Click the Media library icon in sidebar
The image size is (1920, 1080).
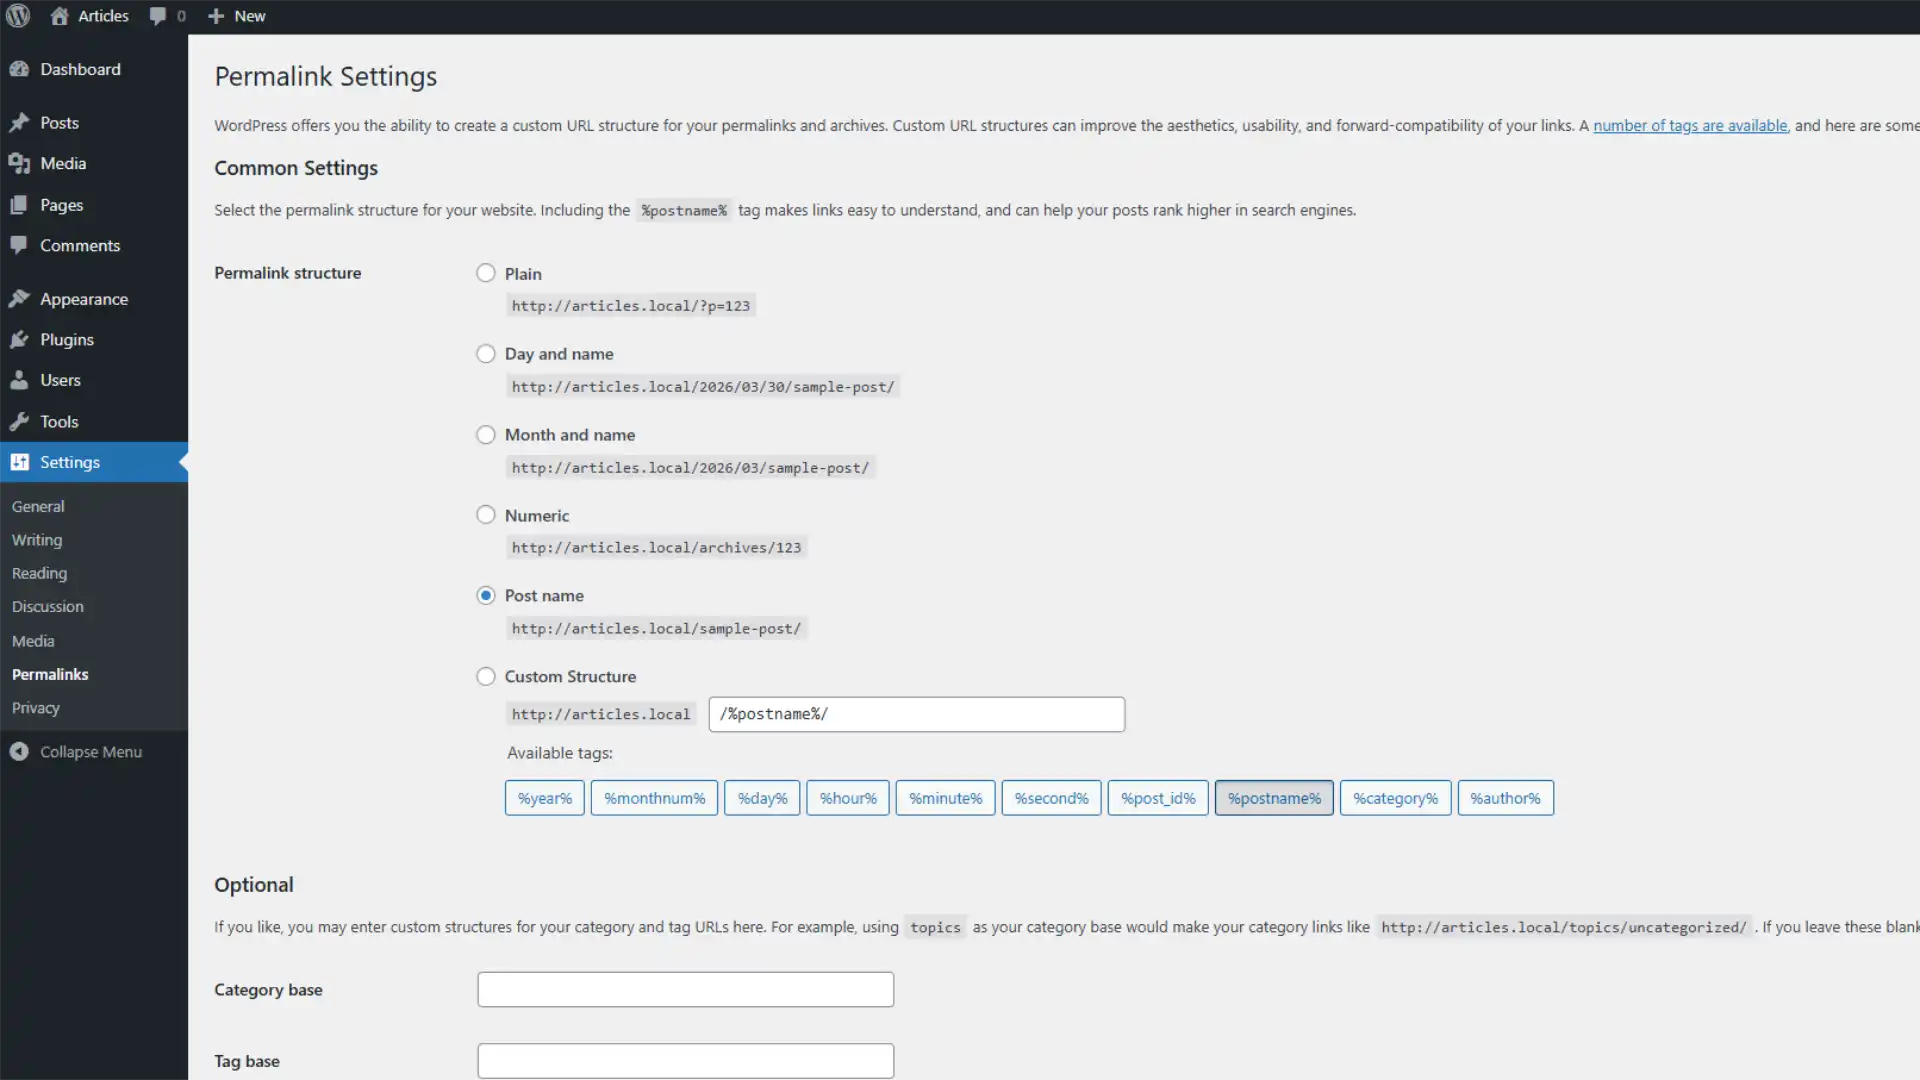point(19,163)
